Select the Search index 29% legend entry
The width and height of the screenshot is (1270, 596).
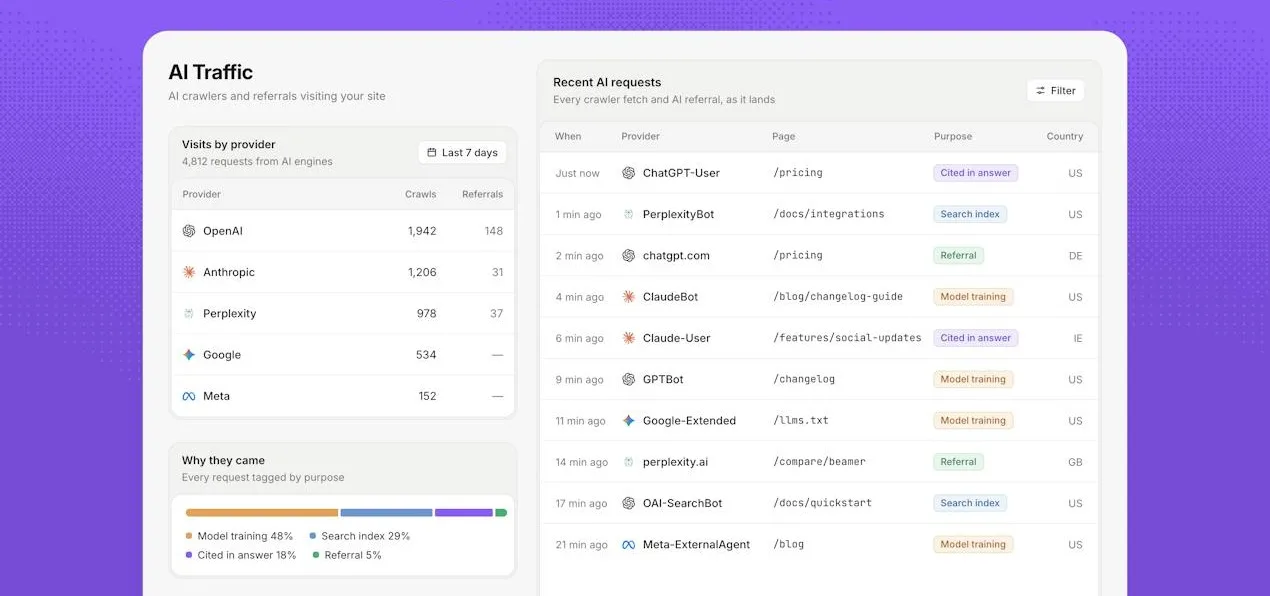click(359, 536)
